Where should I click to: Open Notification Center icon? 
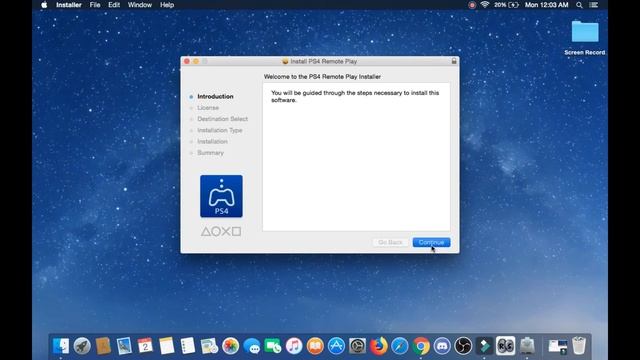pyautogui.click(x=594, y=5)
